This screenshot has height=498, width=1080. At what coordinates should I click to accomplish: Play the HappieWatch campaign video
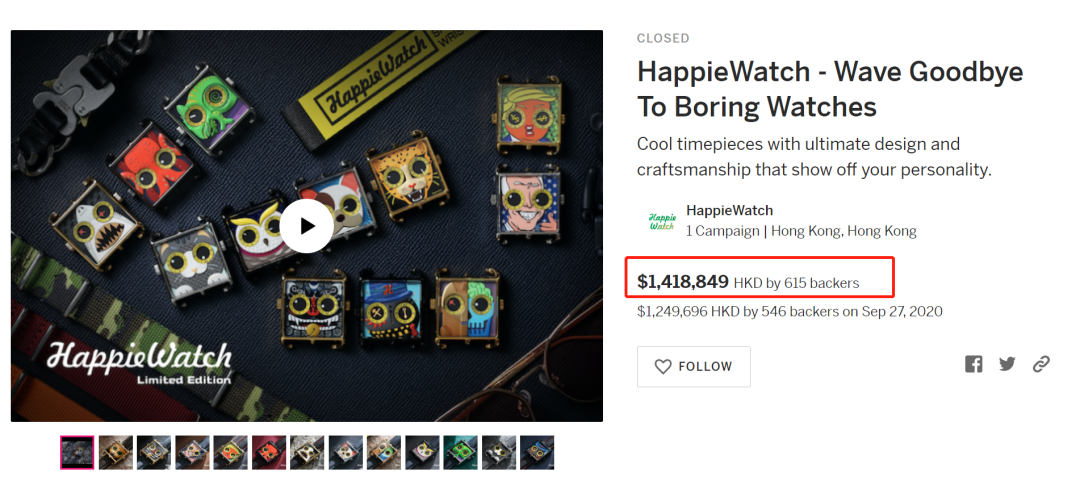(306, 226)
